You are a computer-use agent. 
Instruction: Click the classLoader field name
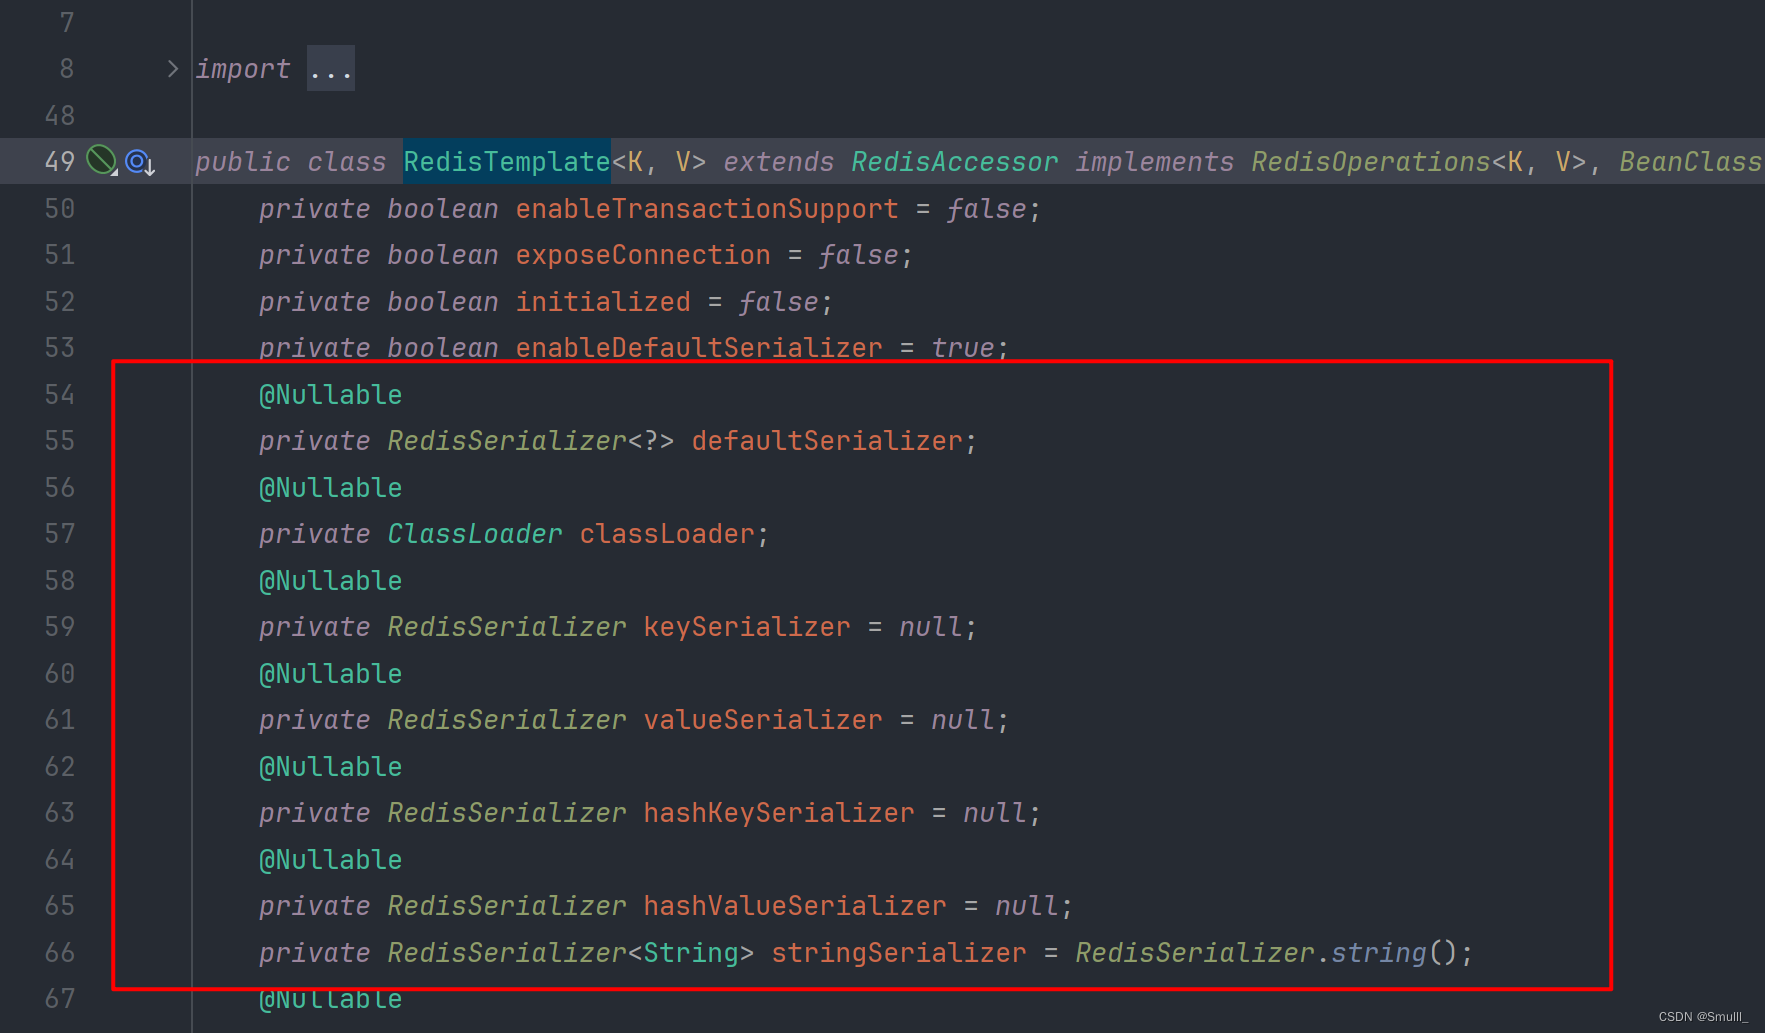[667, 534]
